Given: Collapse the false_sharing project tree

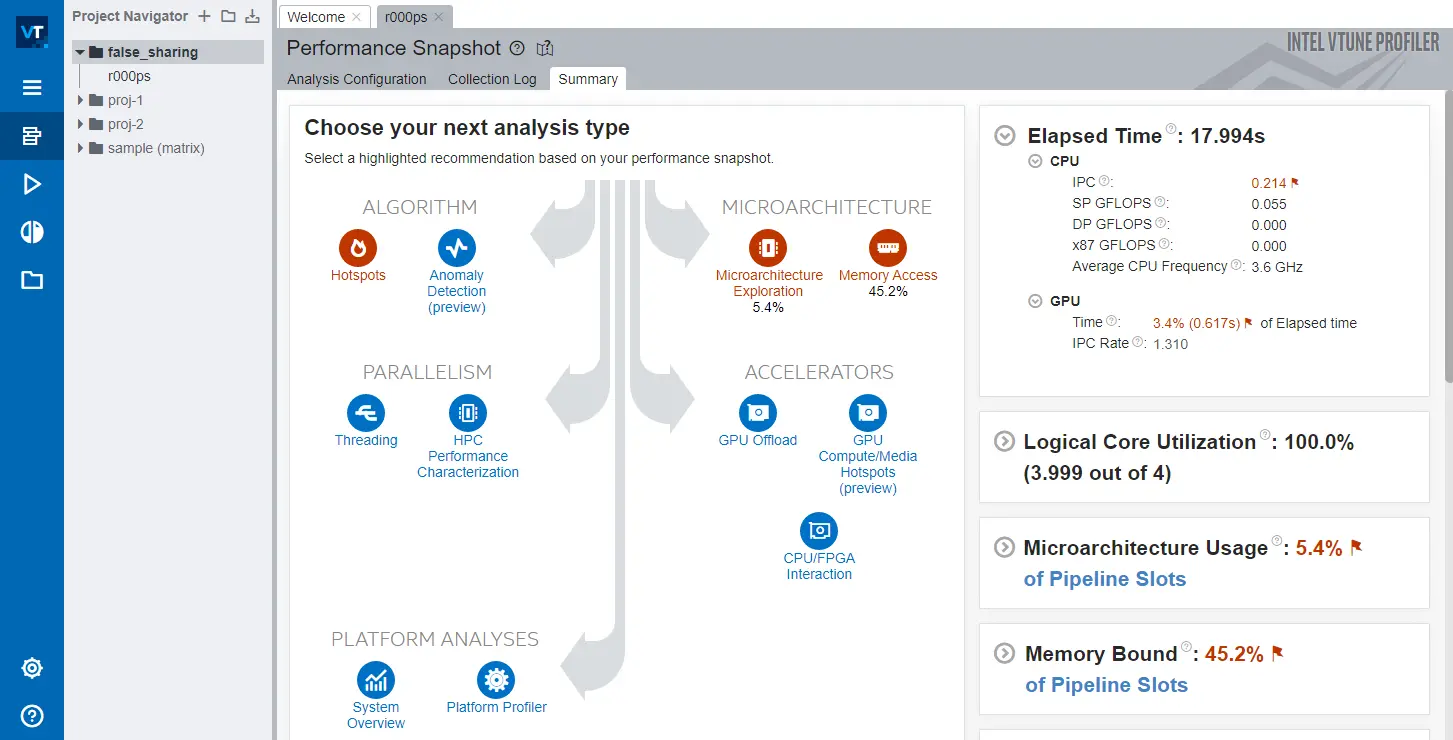Looking at the screenshot, I should [80, 52].
